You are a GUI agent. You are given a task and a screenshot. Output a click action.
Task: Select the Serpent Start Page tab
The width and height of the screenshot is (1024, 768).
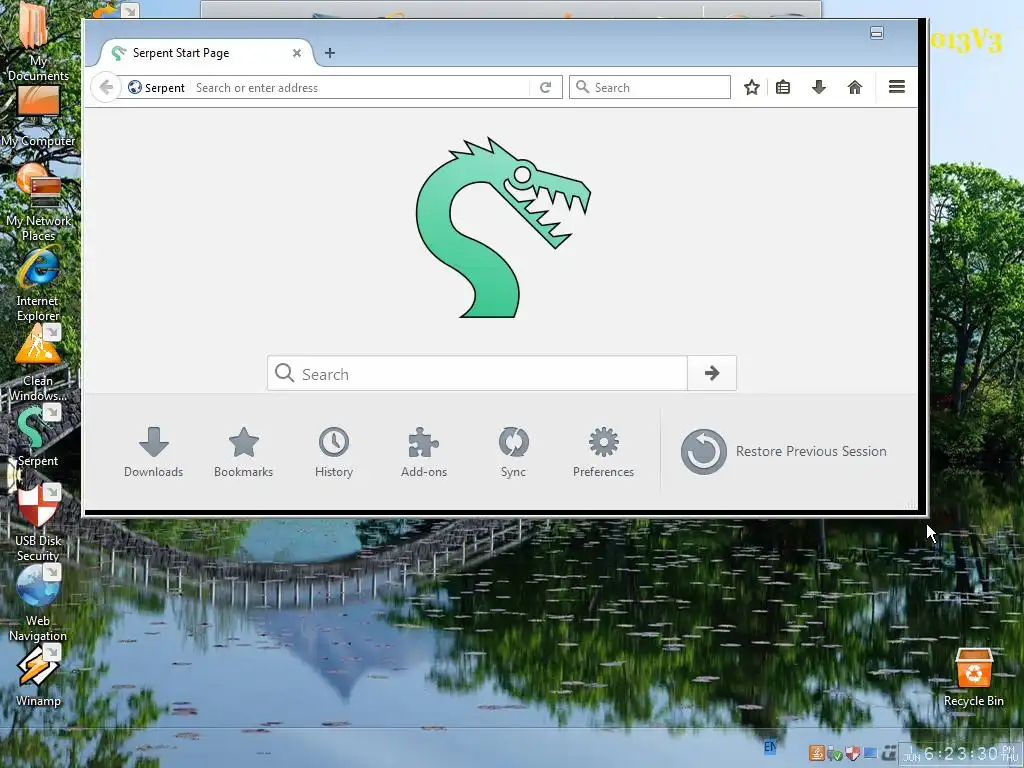[x=206, y=53]
